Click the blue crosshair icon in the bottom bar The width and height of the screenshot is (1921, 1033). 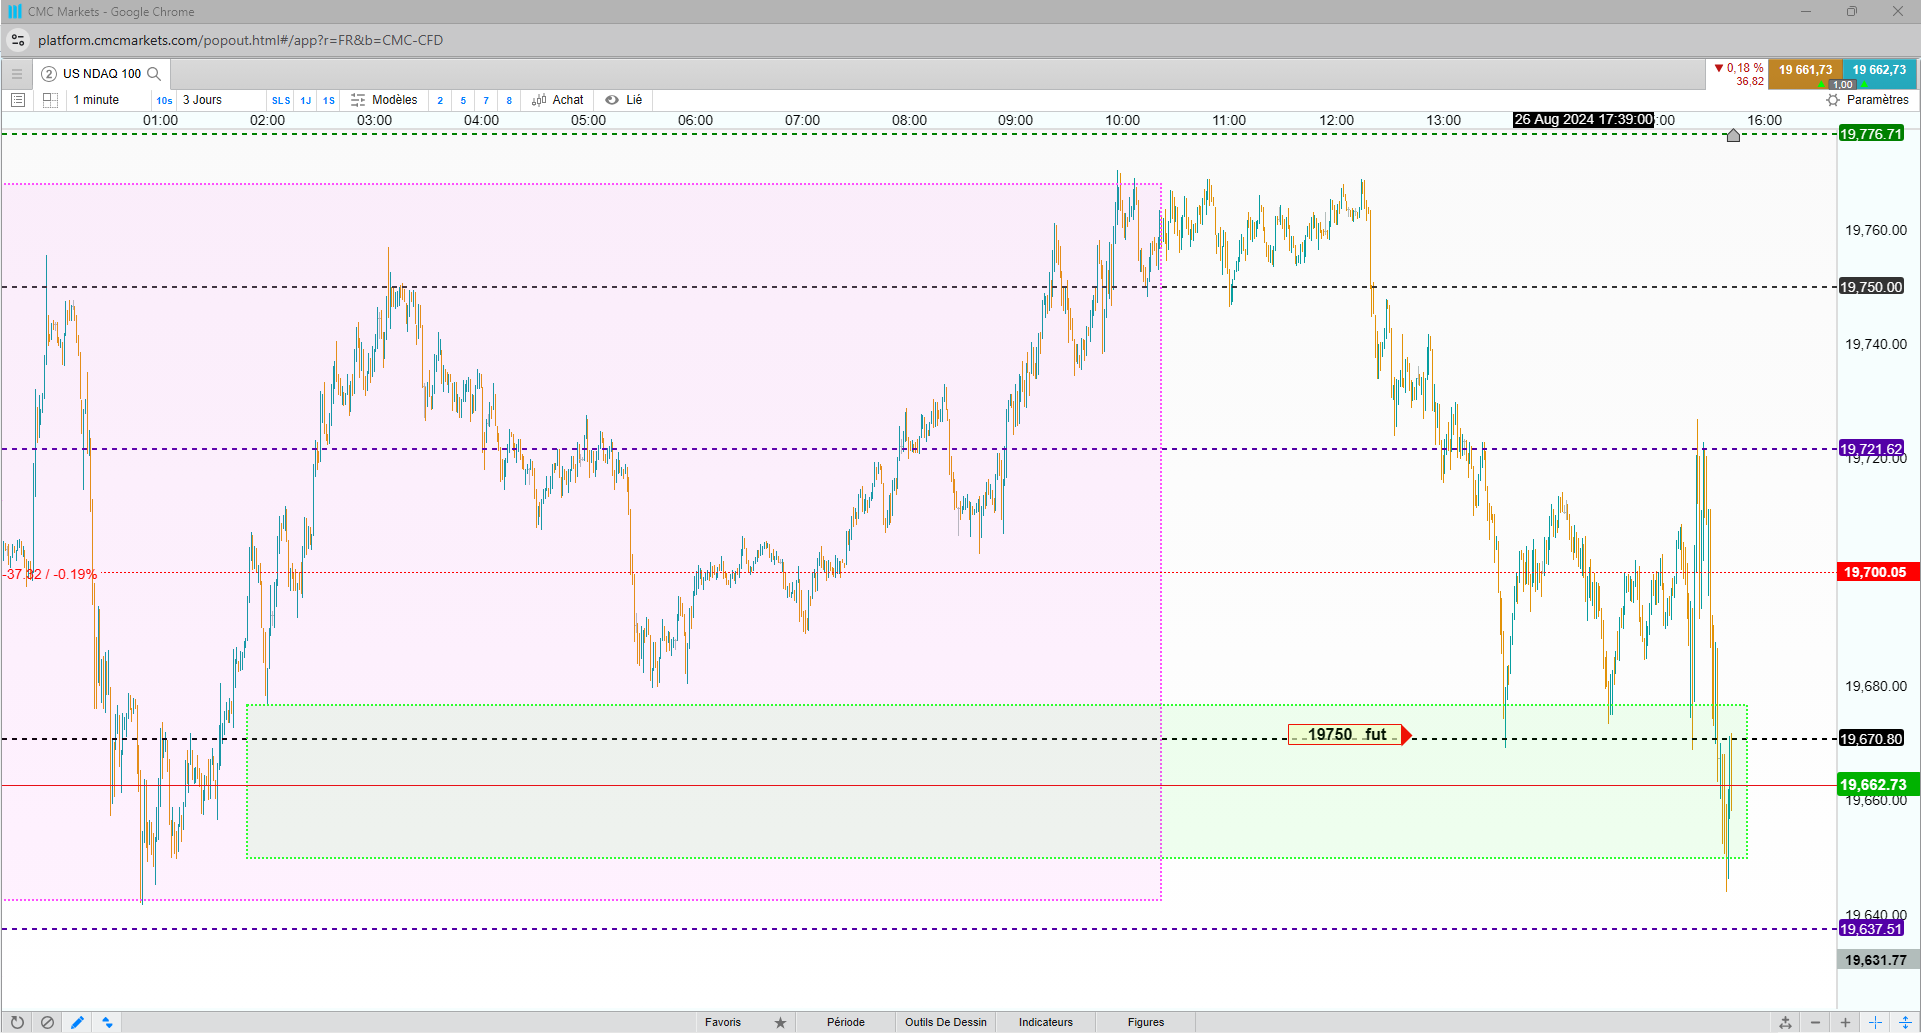[x=1875, y=1022]
